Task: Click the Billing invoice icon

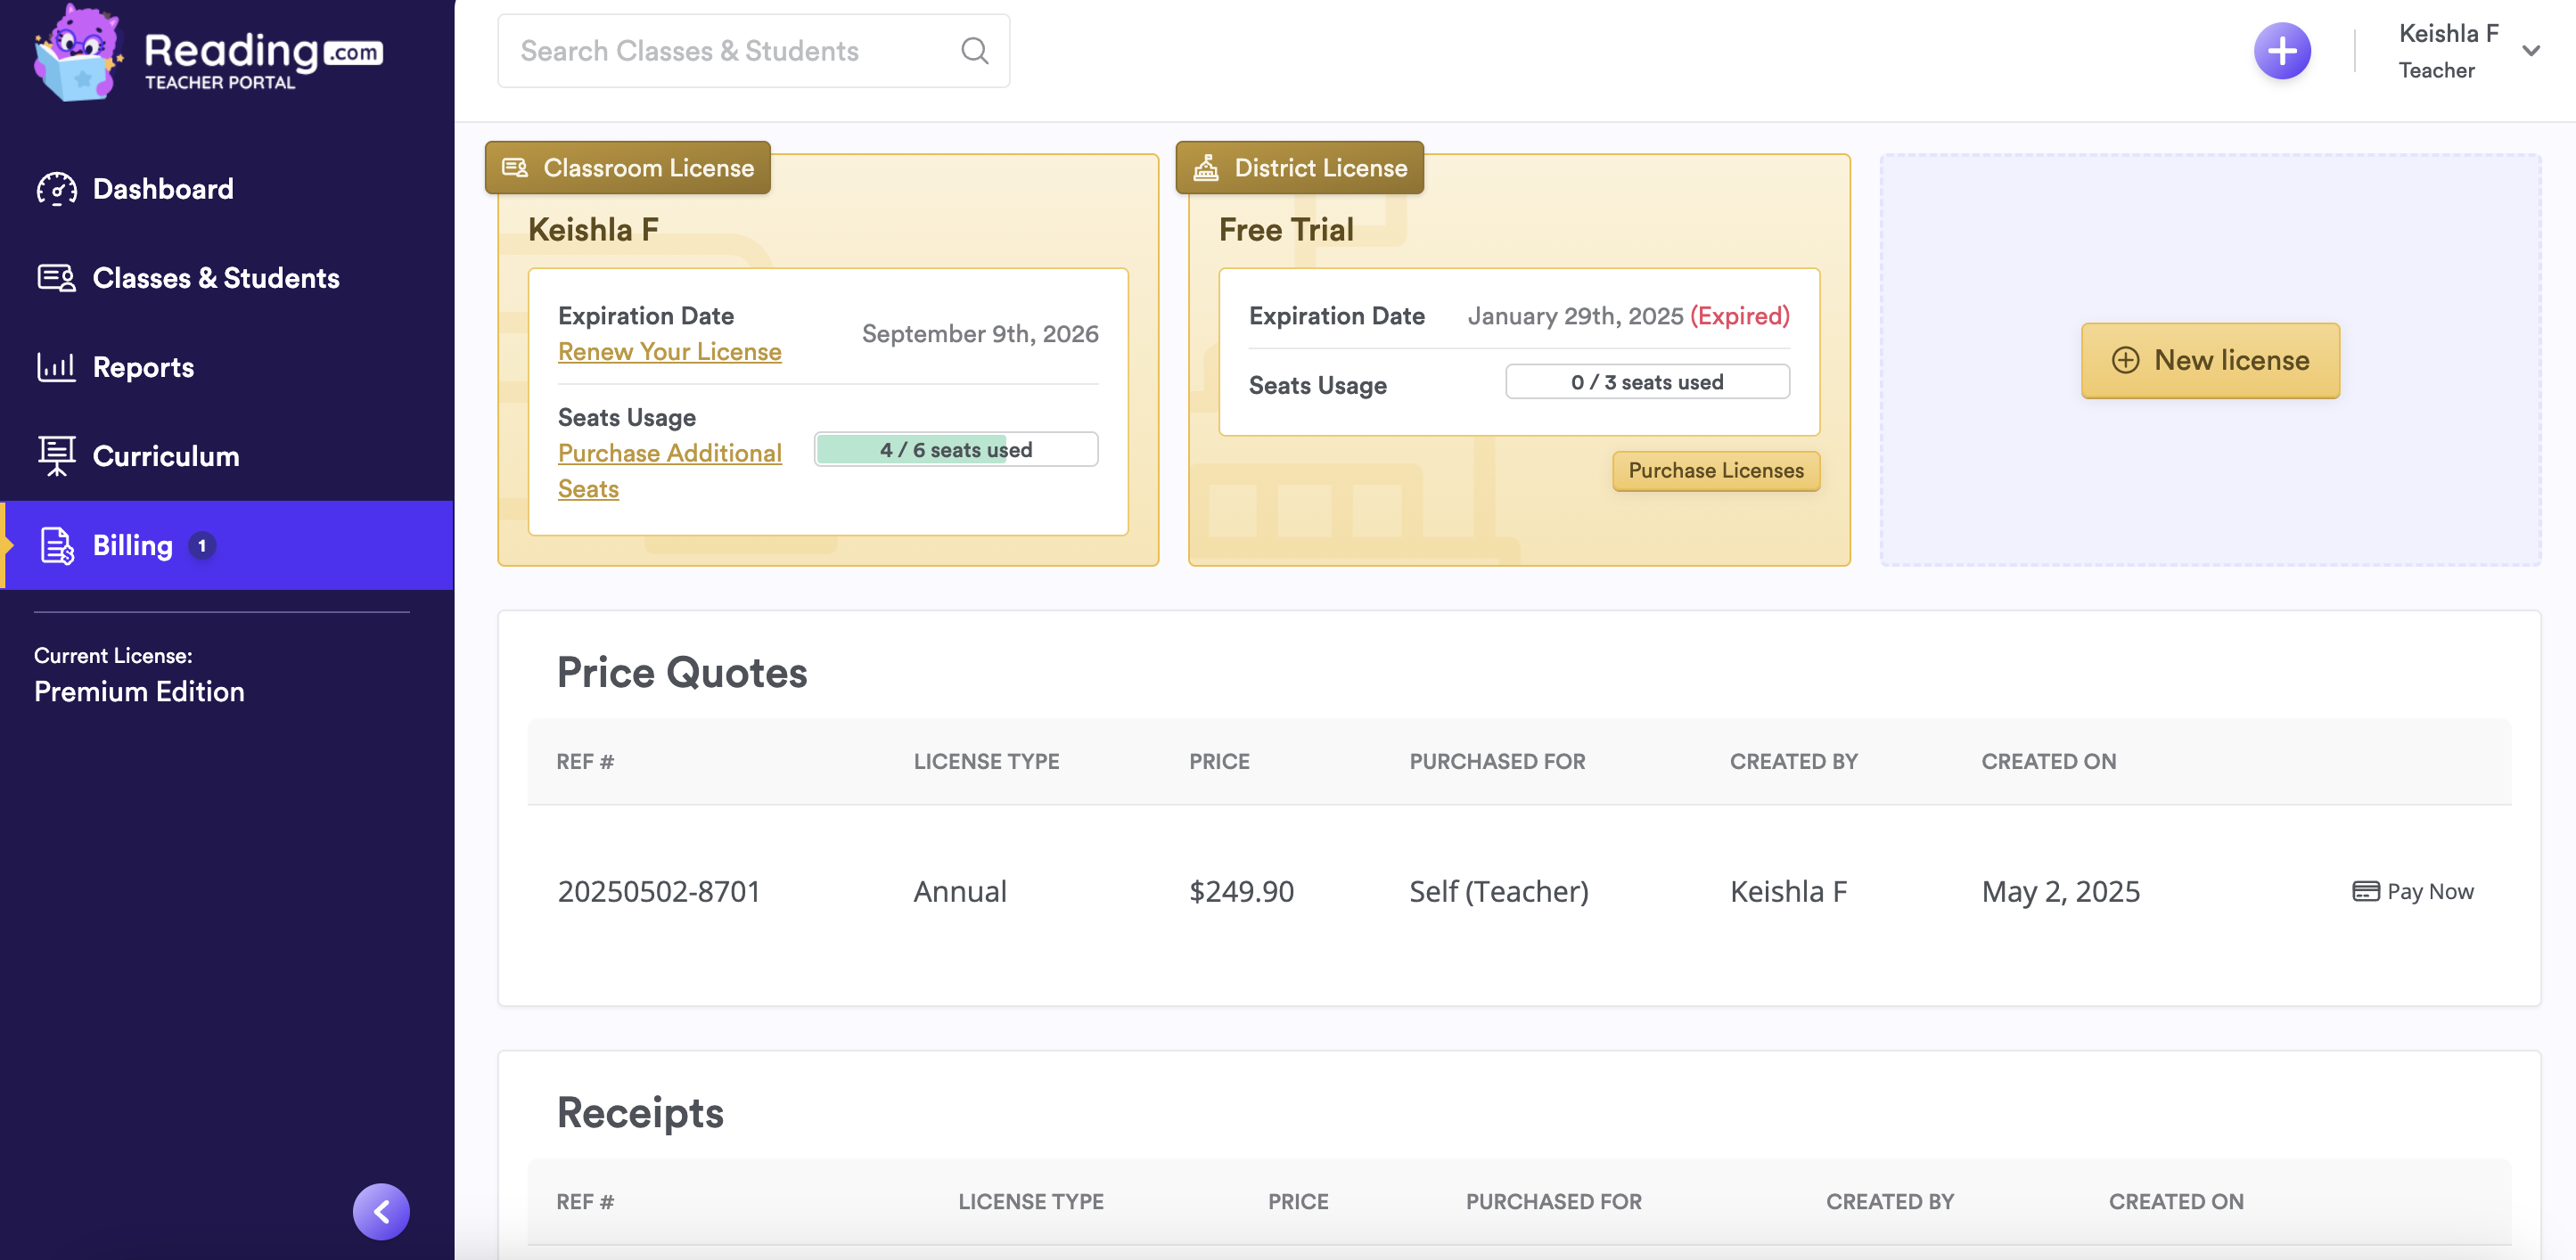Action: (x=56, y=546)
